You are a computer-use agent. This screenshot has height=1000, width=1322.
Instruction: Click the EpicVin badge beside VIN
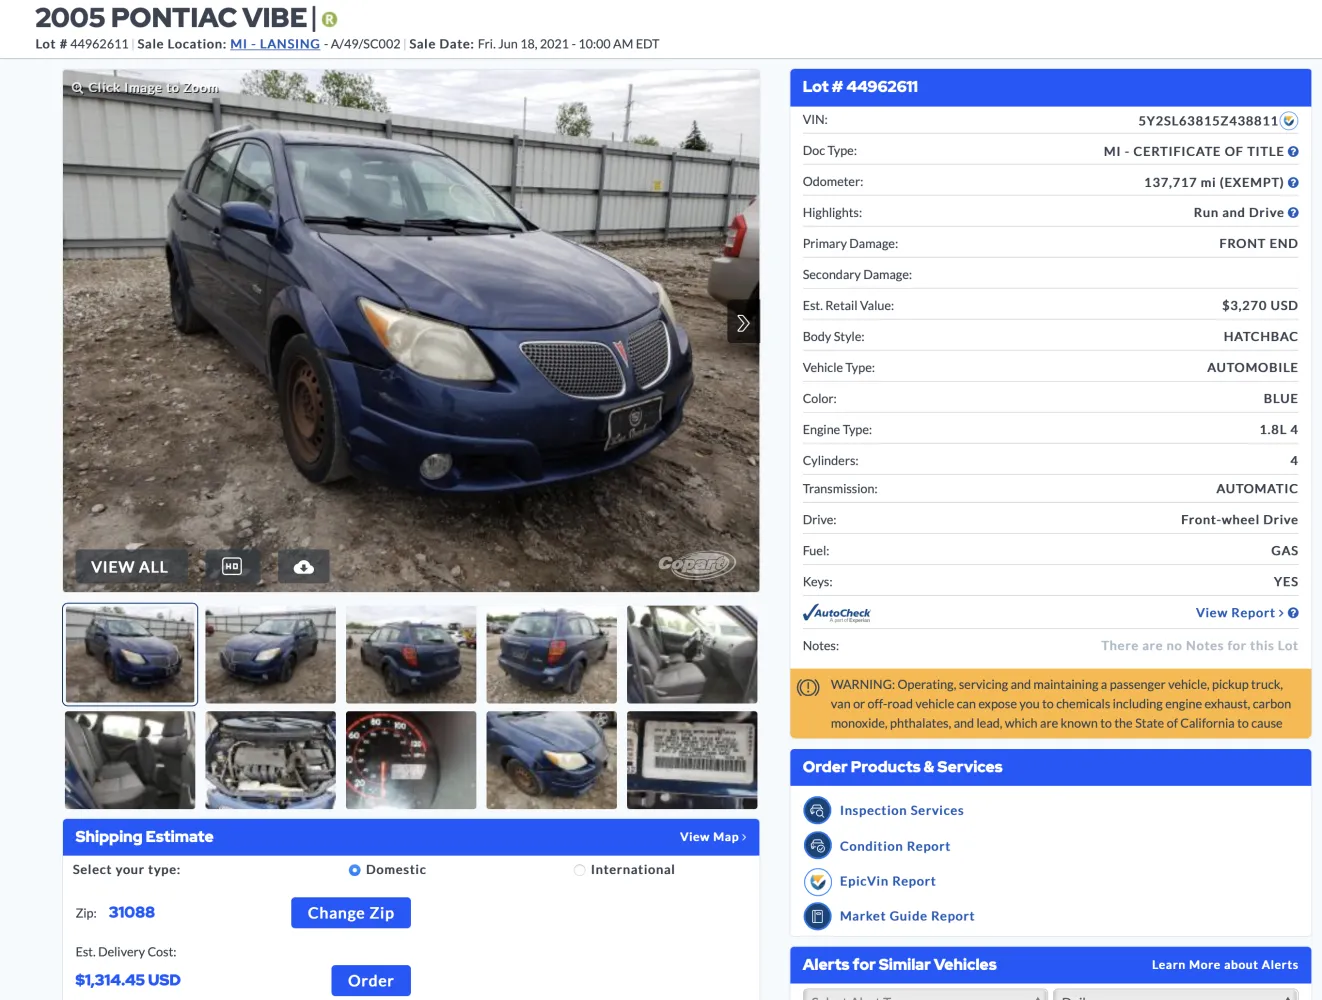(1289, 121)
